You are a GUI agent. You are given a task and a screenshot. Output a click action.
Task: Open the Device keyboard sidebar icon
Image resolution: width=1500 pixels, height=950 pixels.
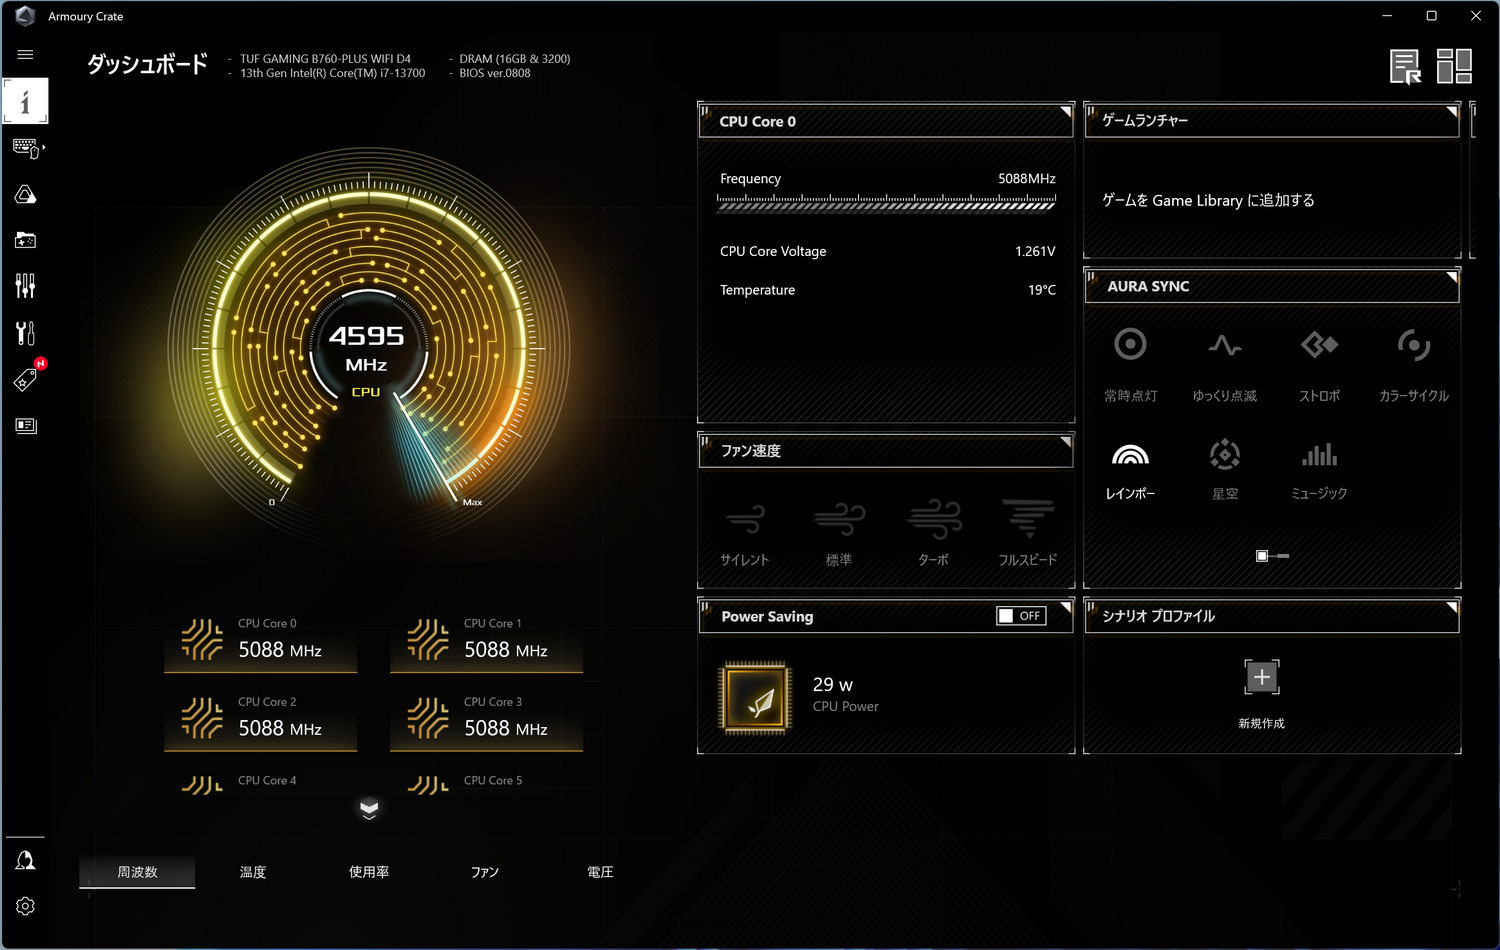click(26, 148)
